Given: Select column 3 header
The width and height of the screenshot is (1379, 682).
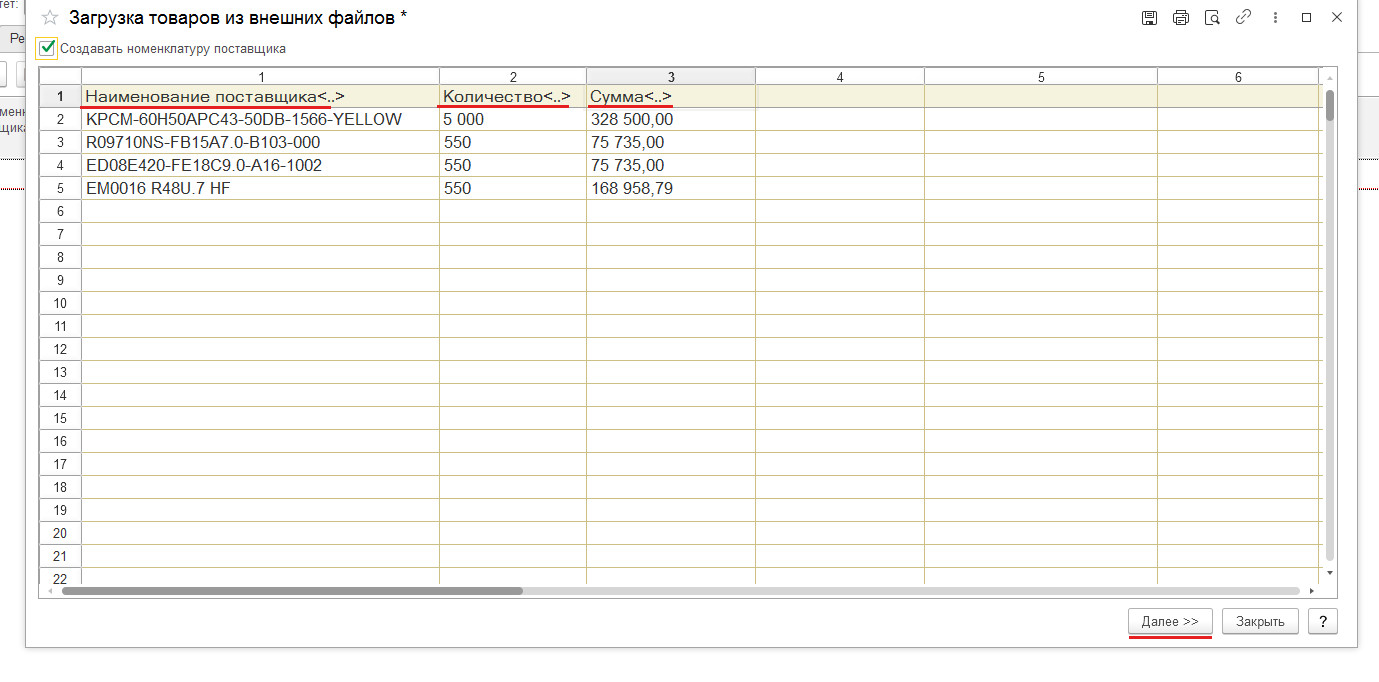Looking at the screenshot, I should [x=670, y=77].
